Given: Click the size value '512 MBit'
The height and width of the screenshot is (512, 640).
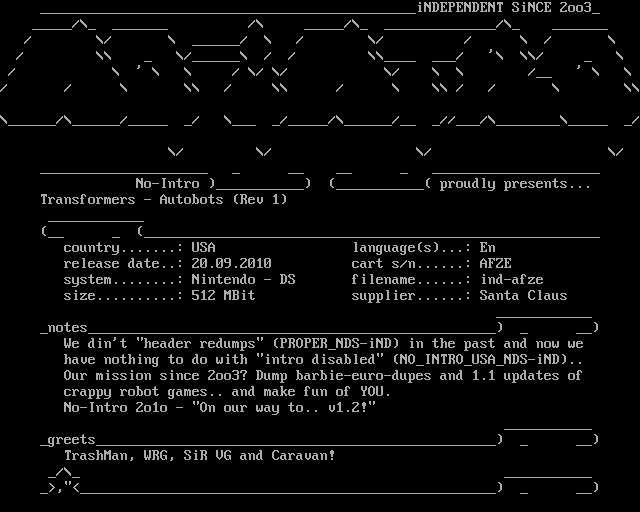Looking at the screenshot, I should [x=223, y=295].
